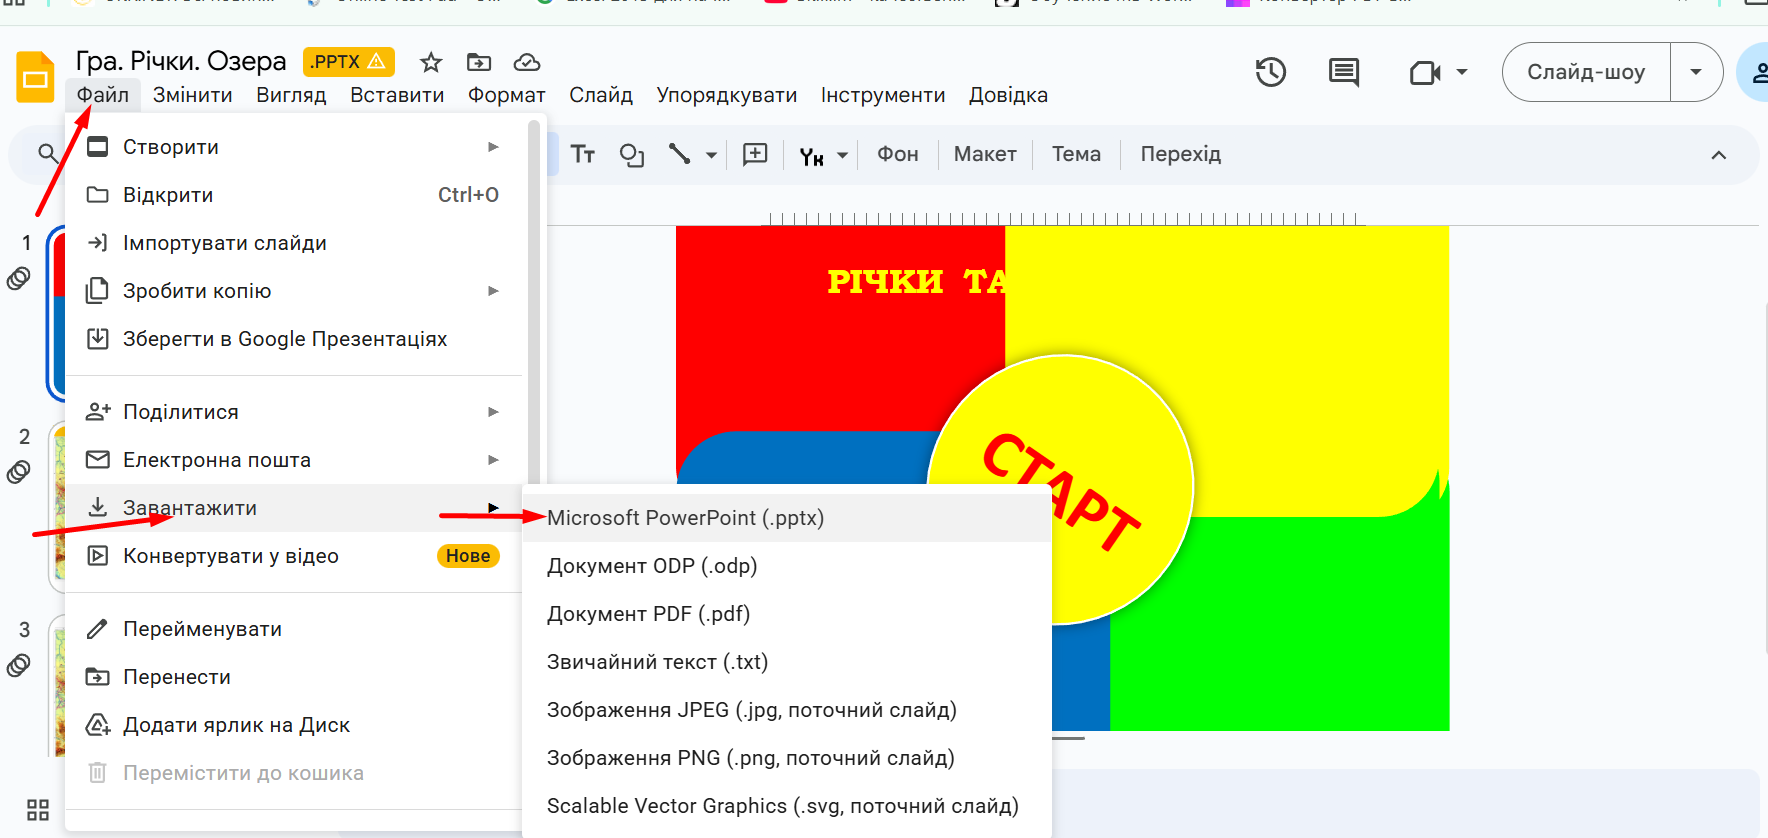Open the grid view icon at bottom left

point(38,809)
